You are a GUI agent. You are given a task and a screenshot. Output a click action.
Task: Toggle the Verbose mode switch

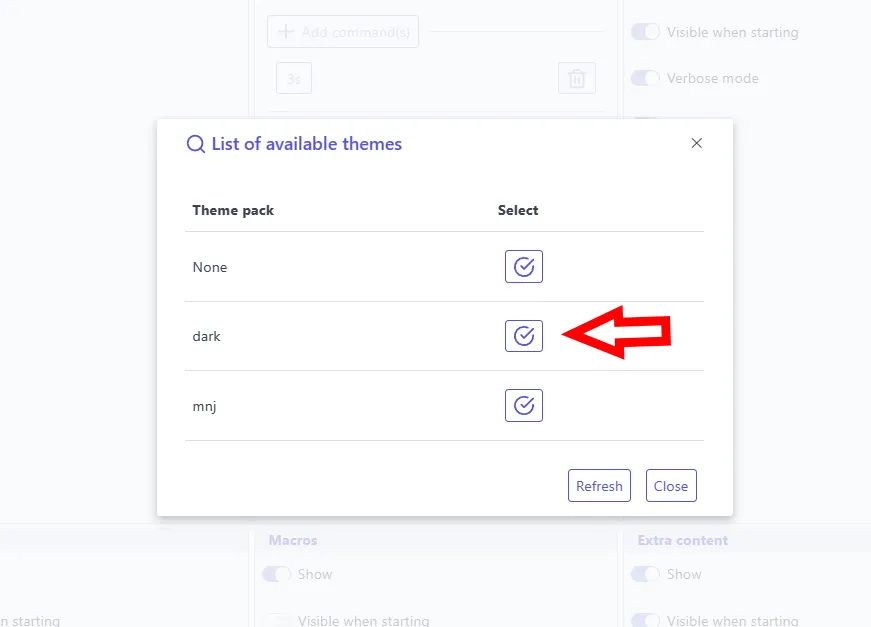click(645, 78)
